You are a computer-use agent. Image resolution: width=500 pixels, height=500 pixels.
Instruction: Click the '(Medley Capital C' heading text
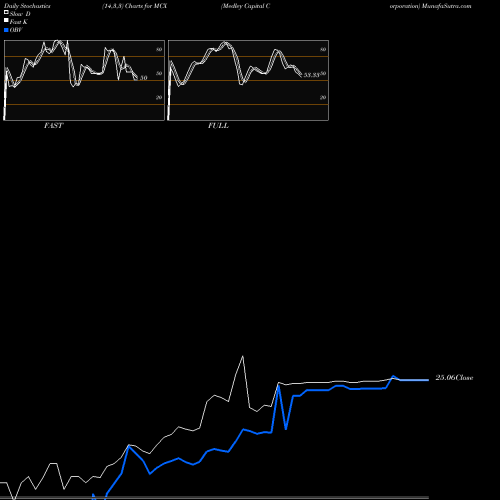pyautogui.click(x=245, y=6)
